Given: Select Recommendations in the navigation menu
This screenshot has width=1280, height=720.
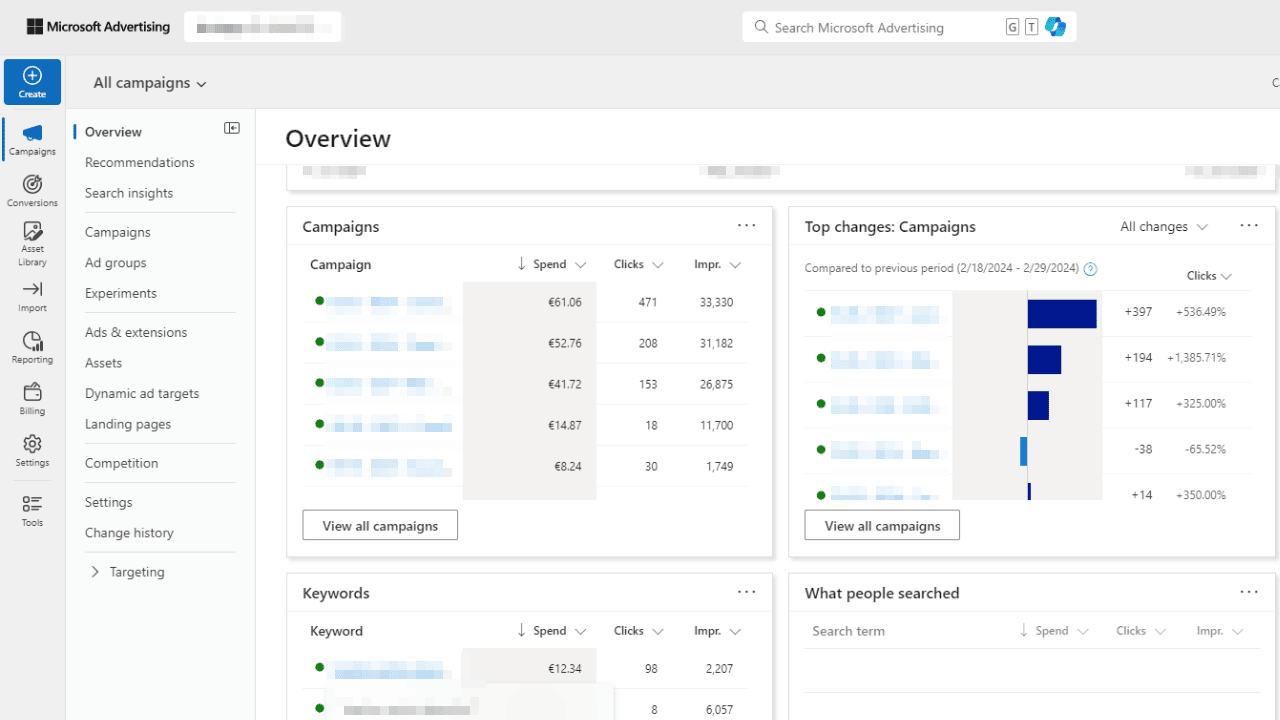Looking at the screenshot, I should pos(140,162).
